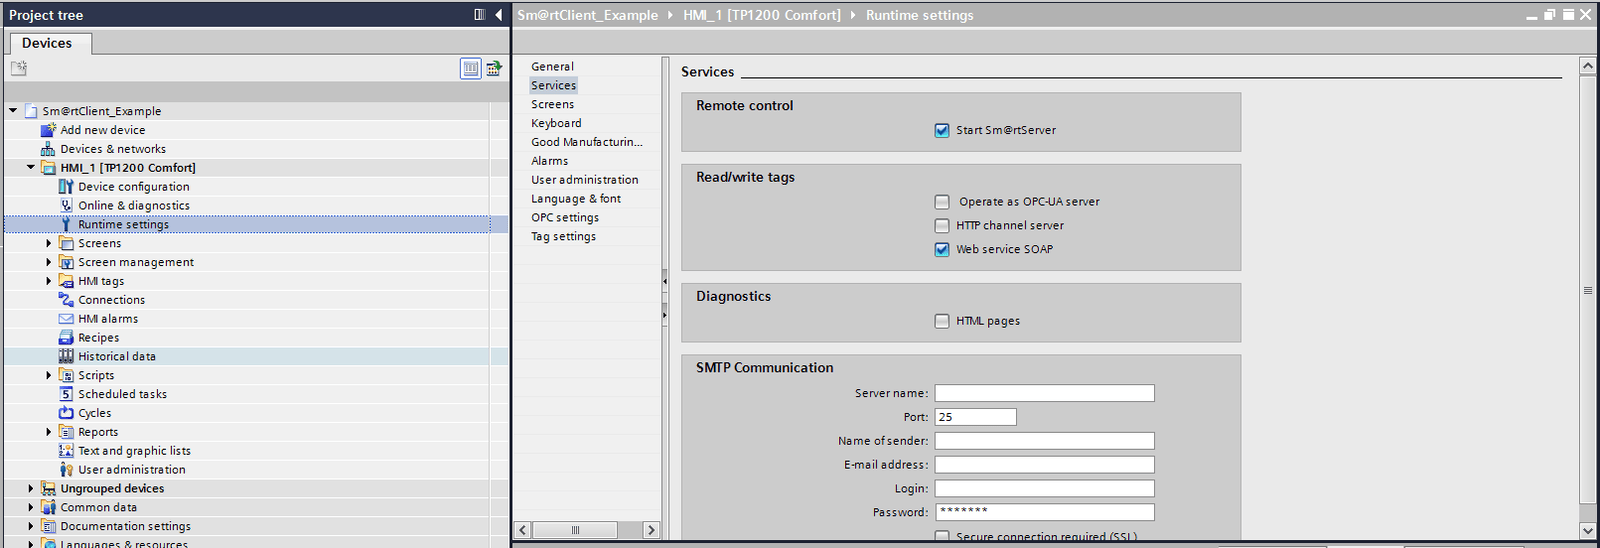Click the Common data icon
This screenshot has height=548, width=1600.
coord(48,507)
